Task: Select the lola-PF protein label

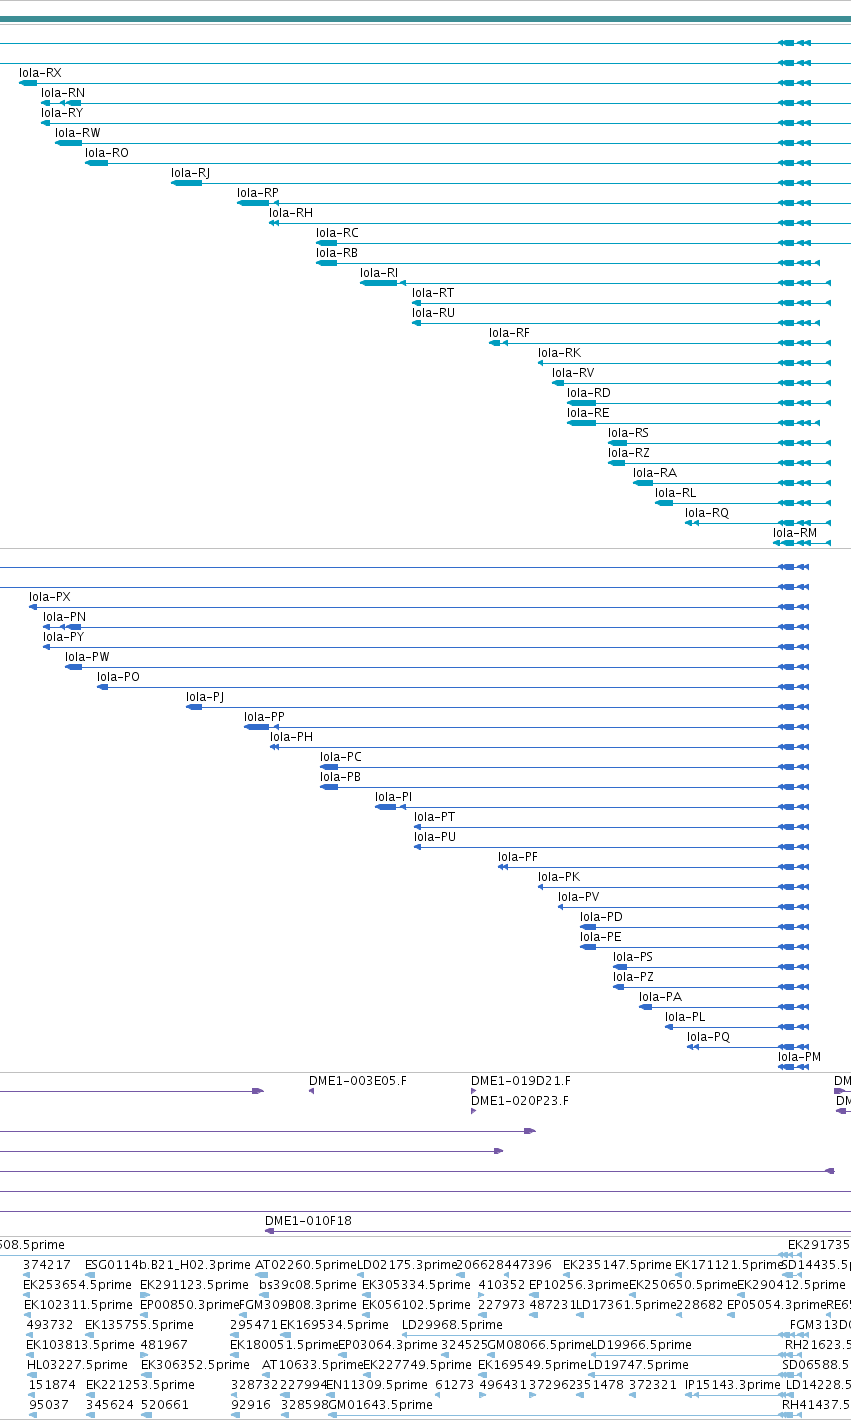Action: (518, 857)
